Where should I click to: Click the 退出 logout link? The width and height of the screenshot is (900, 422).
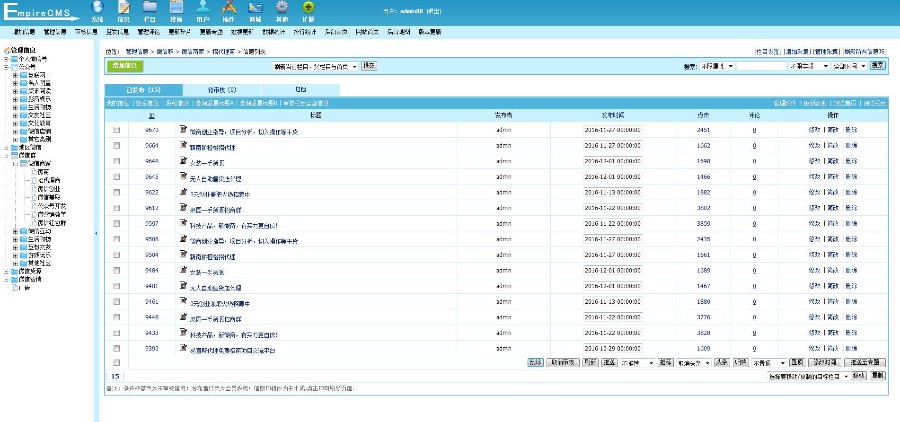pos(433,11)
